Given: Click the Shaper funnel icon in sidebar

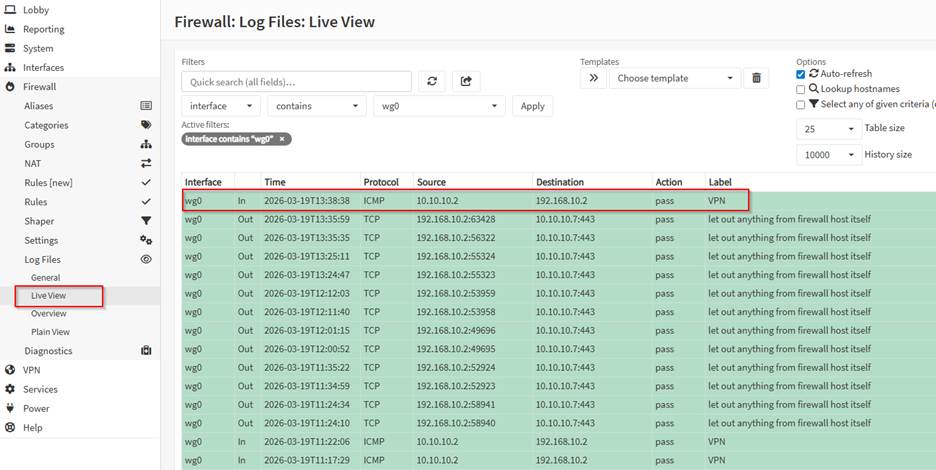Looking at the screenshot, I should (146, 221).
